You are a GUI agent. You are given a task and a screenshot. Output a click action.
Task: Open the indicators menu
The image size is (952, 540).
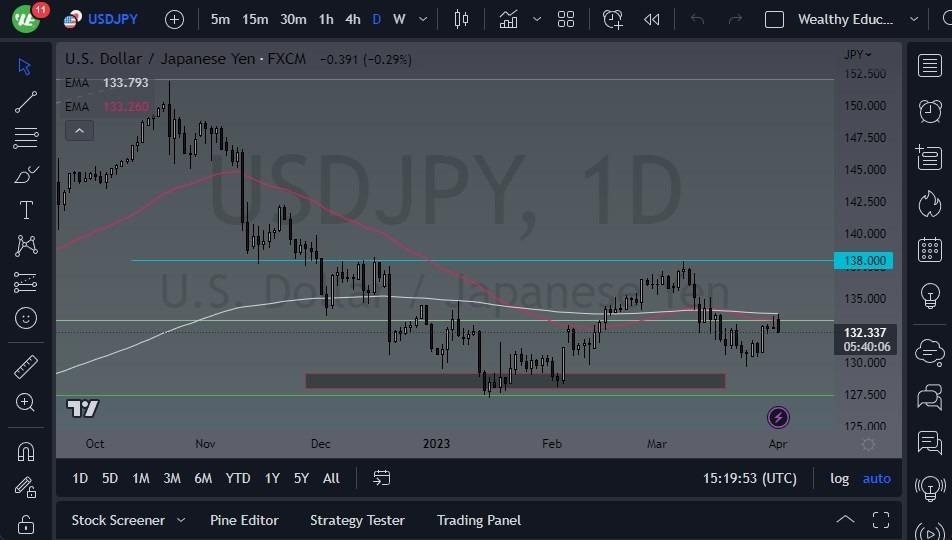(x=509, y=19)
